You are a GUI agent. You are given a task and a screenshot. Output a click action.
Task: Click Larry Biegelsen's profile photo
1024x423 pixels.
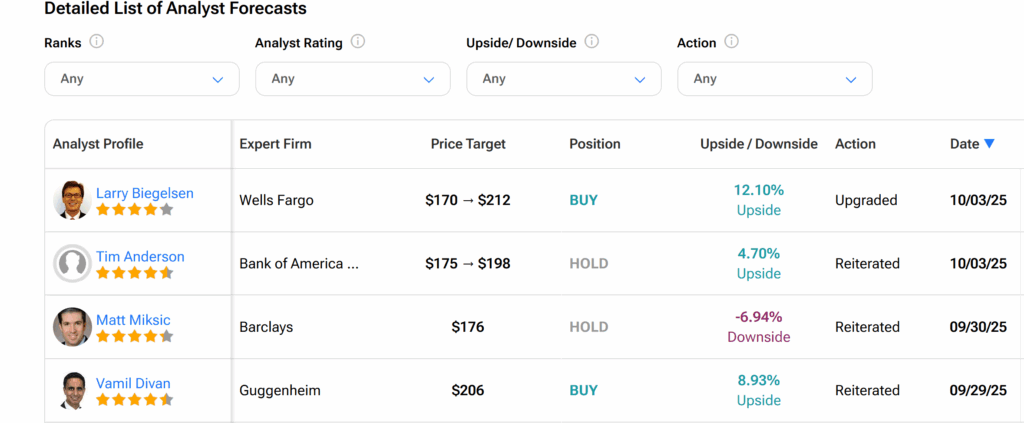pyautogui.click(x=72, y=200)
